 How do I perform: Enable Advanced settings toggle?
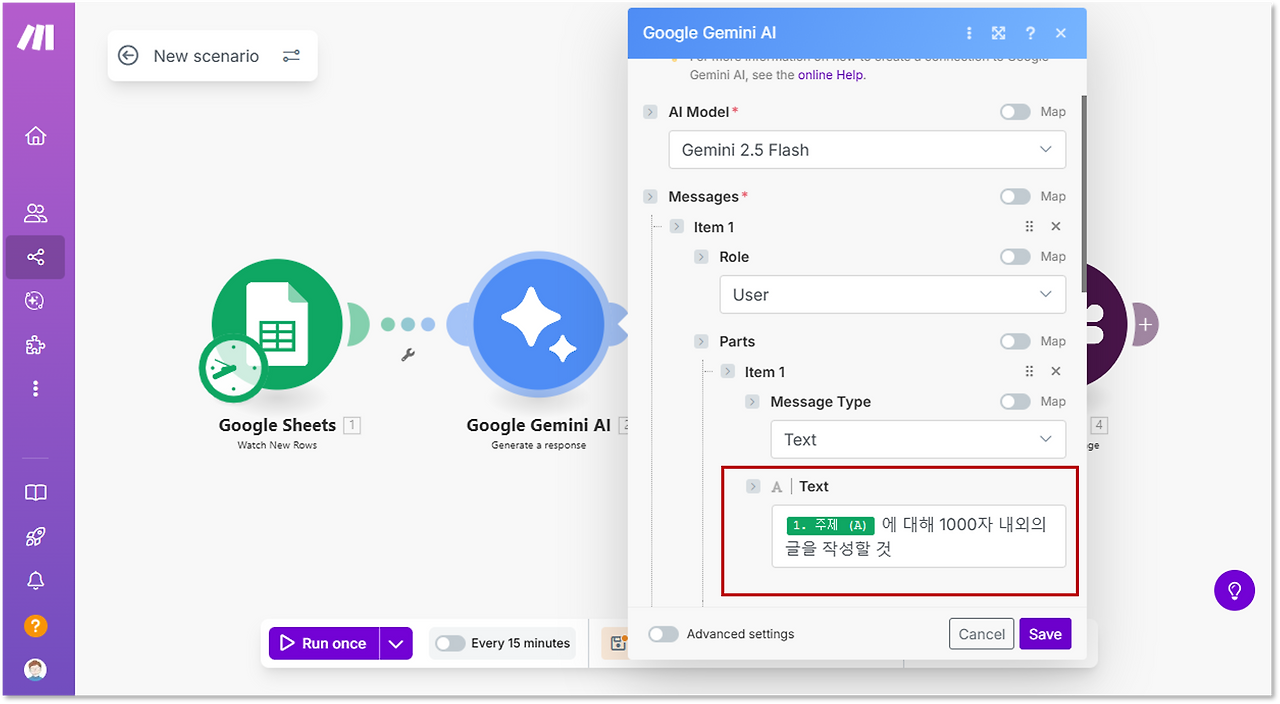click(x=663, y=634)
